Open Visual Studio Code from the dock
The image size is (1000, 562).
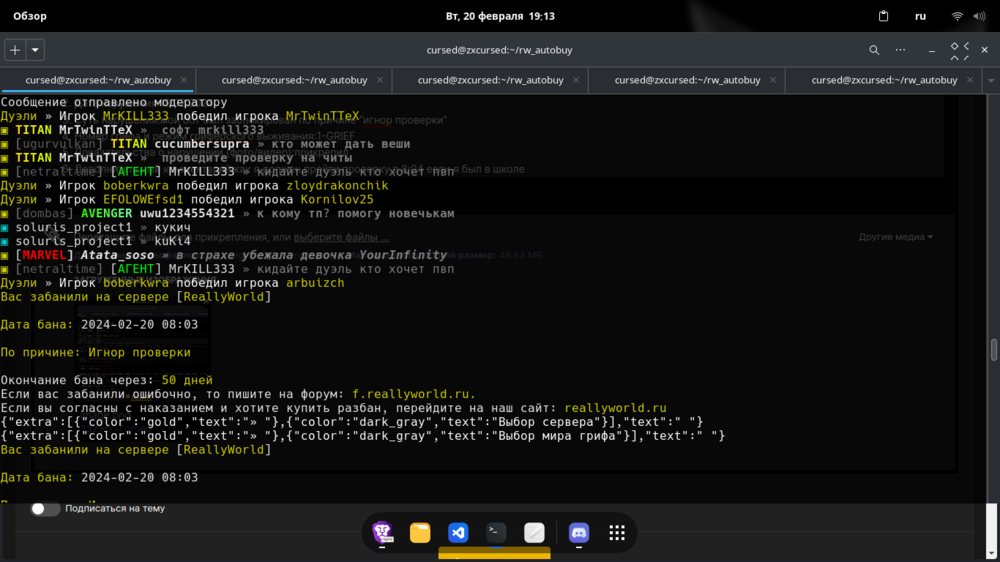click(458, 532)
